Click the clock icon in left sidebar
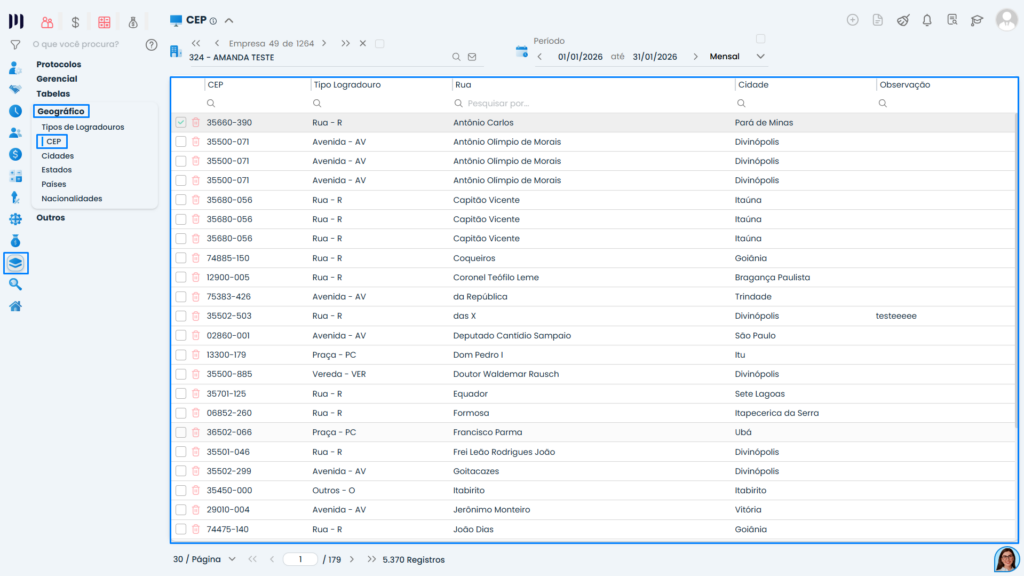 (15, 111)
